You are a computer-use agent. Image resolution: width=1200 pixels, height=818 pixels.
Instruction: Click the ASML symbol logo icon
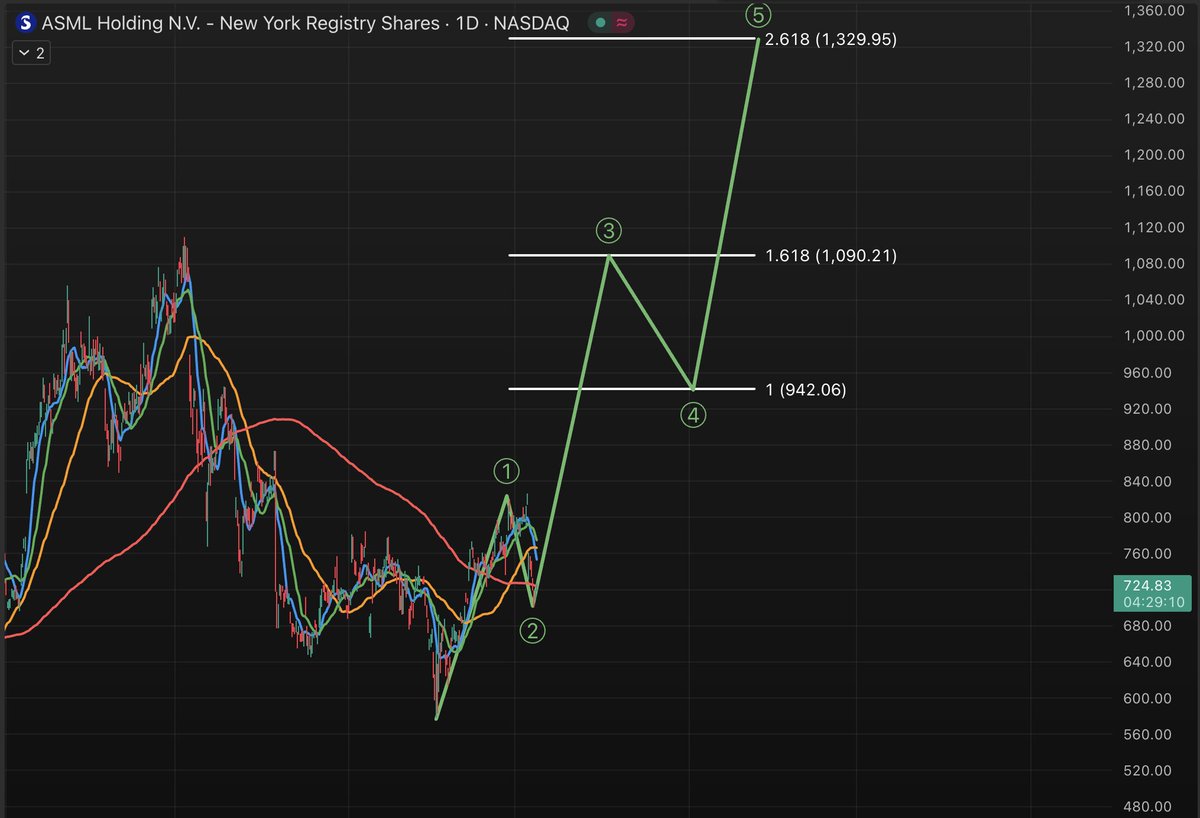click(x=24, y=22)
